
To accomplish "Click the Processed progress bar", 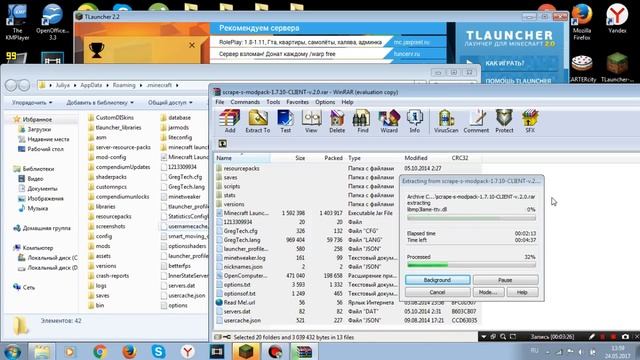I will 471,265.
